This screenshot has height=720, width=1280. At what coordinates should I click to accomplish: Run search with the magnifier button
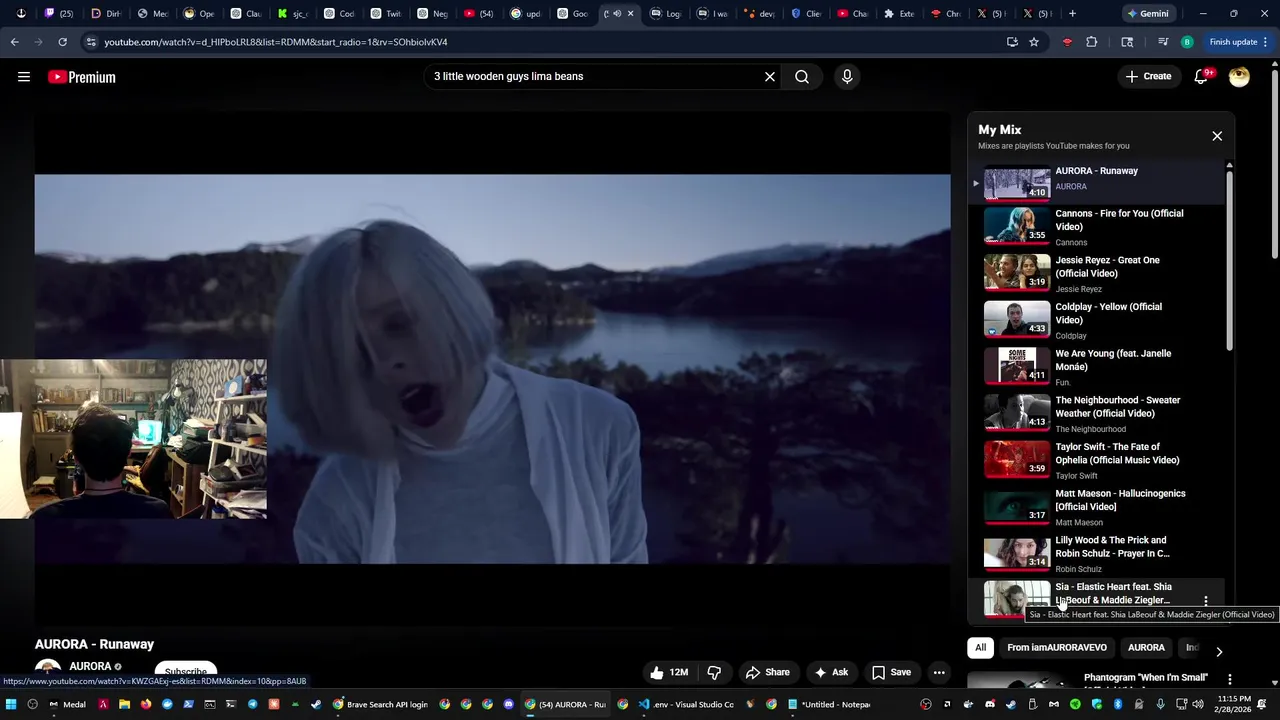[802, 77]
